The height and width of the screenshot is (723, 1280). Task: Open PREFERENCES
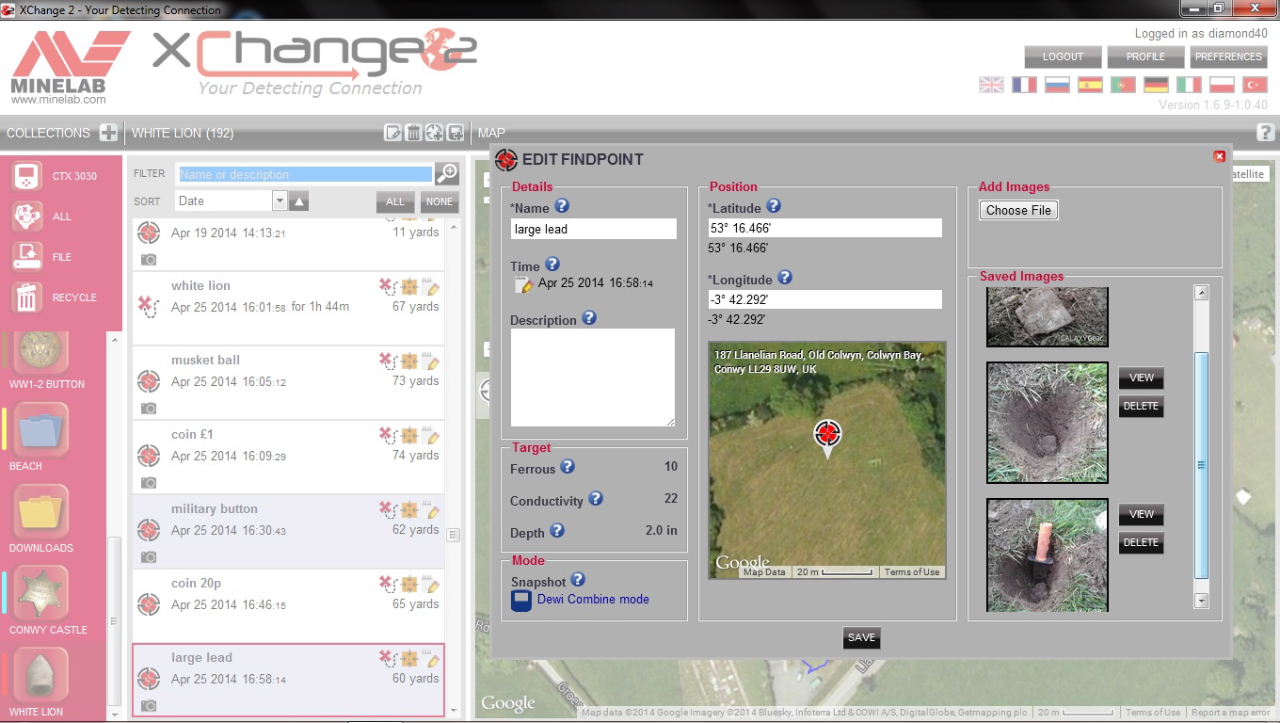pos(1229,57)
